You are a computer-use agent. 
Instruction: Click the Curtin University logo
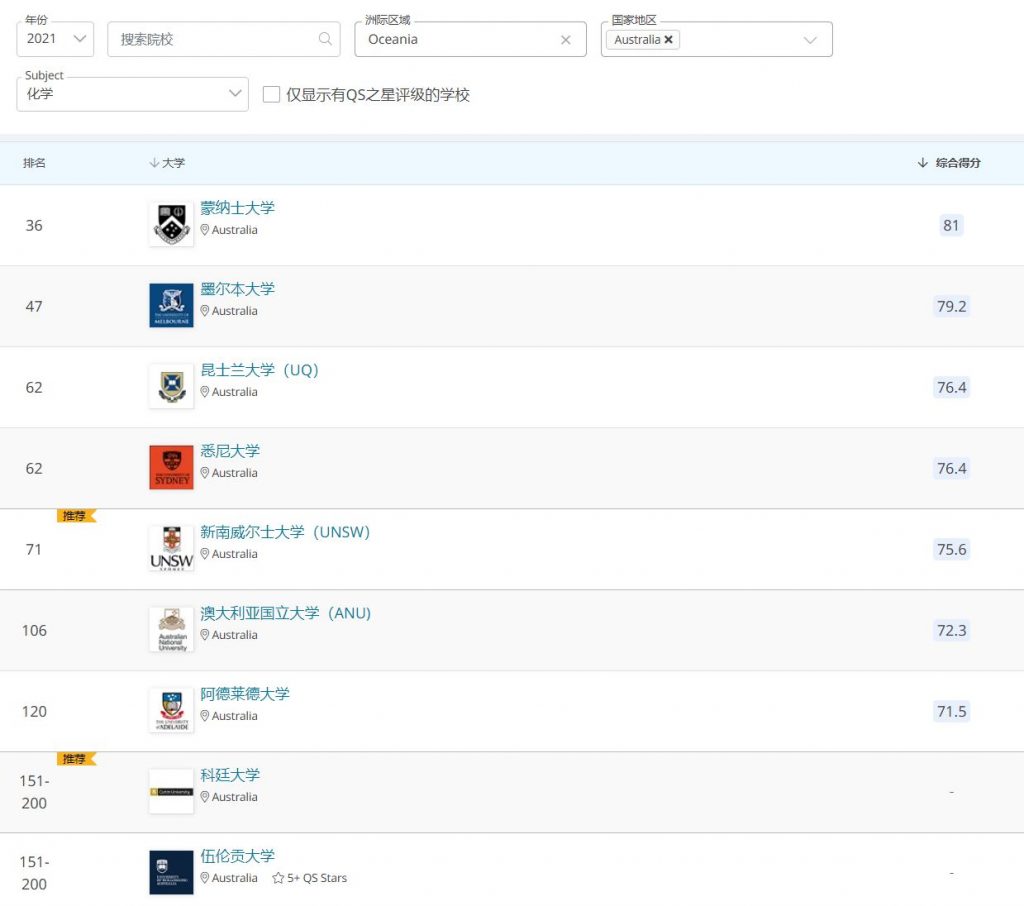pyautogui.click(x=171, y=791)
